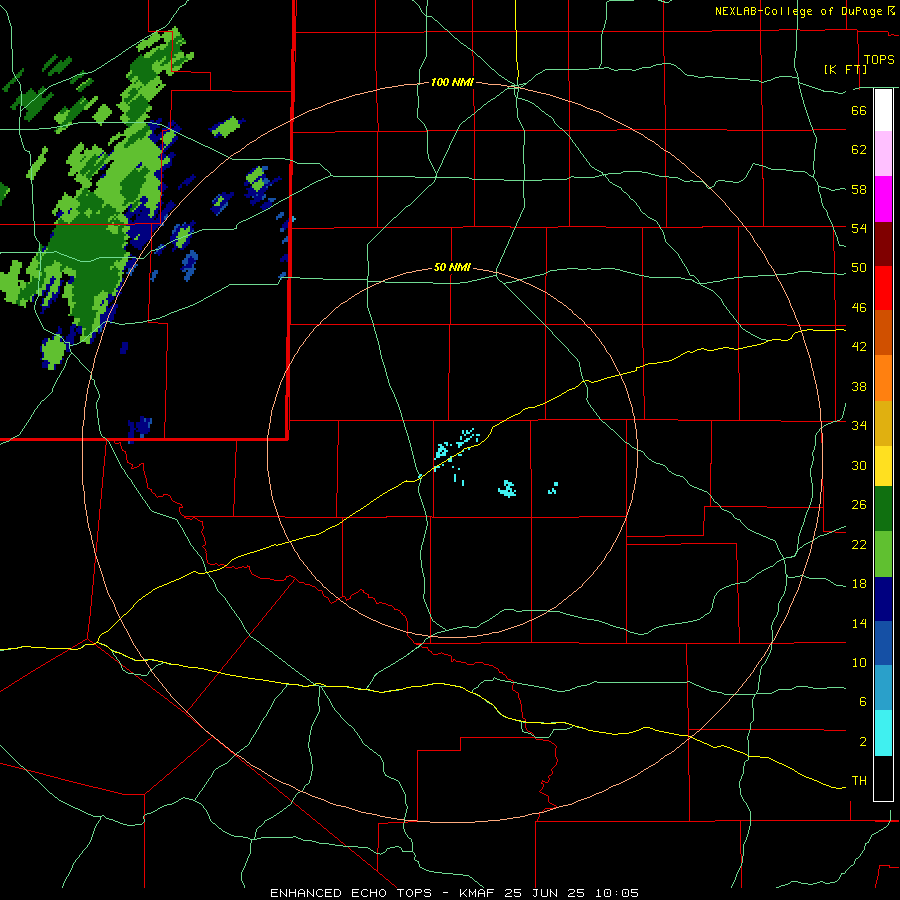Viewport: 900px width, 900px height.
Task: Click the 54 legend value
Action: pyautogui.click(x=859, y=228)
